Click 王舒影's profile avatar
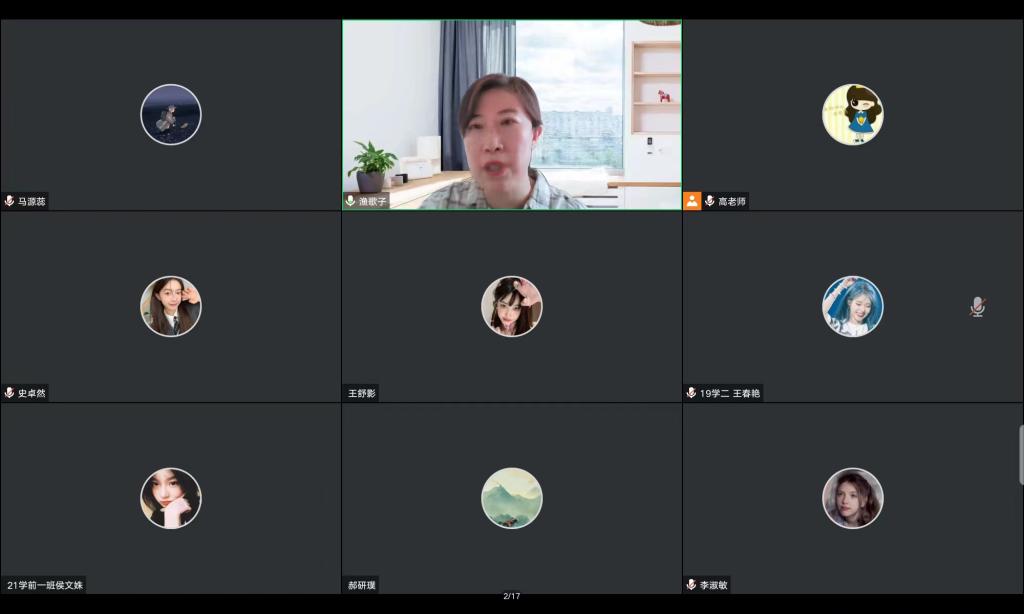This screenshot has height=614, width=1024. (x=511, y=306)
